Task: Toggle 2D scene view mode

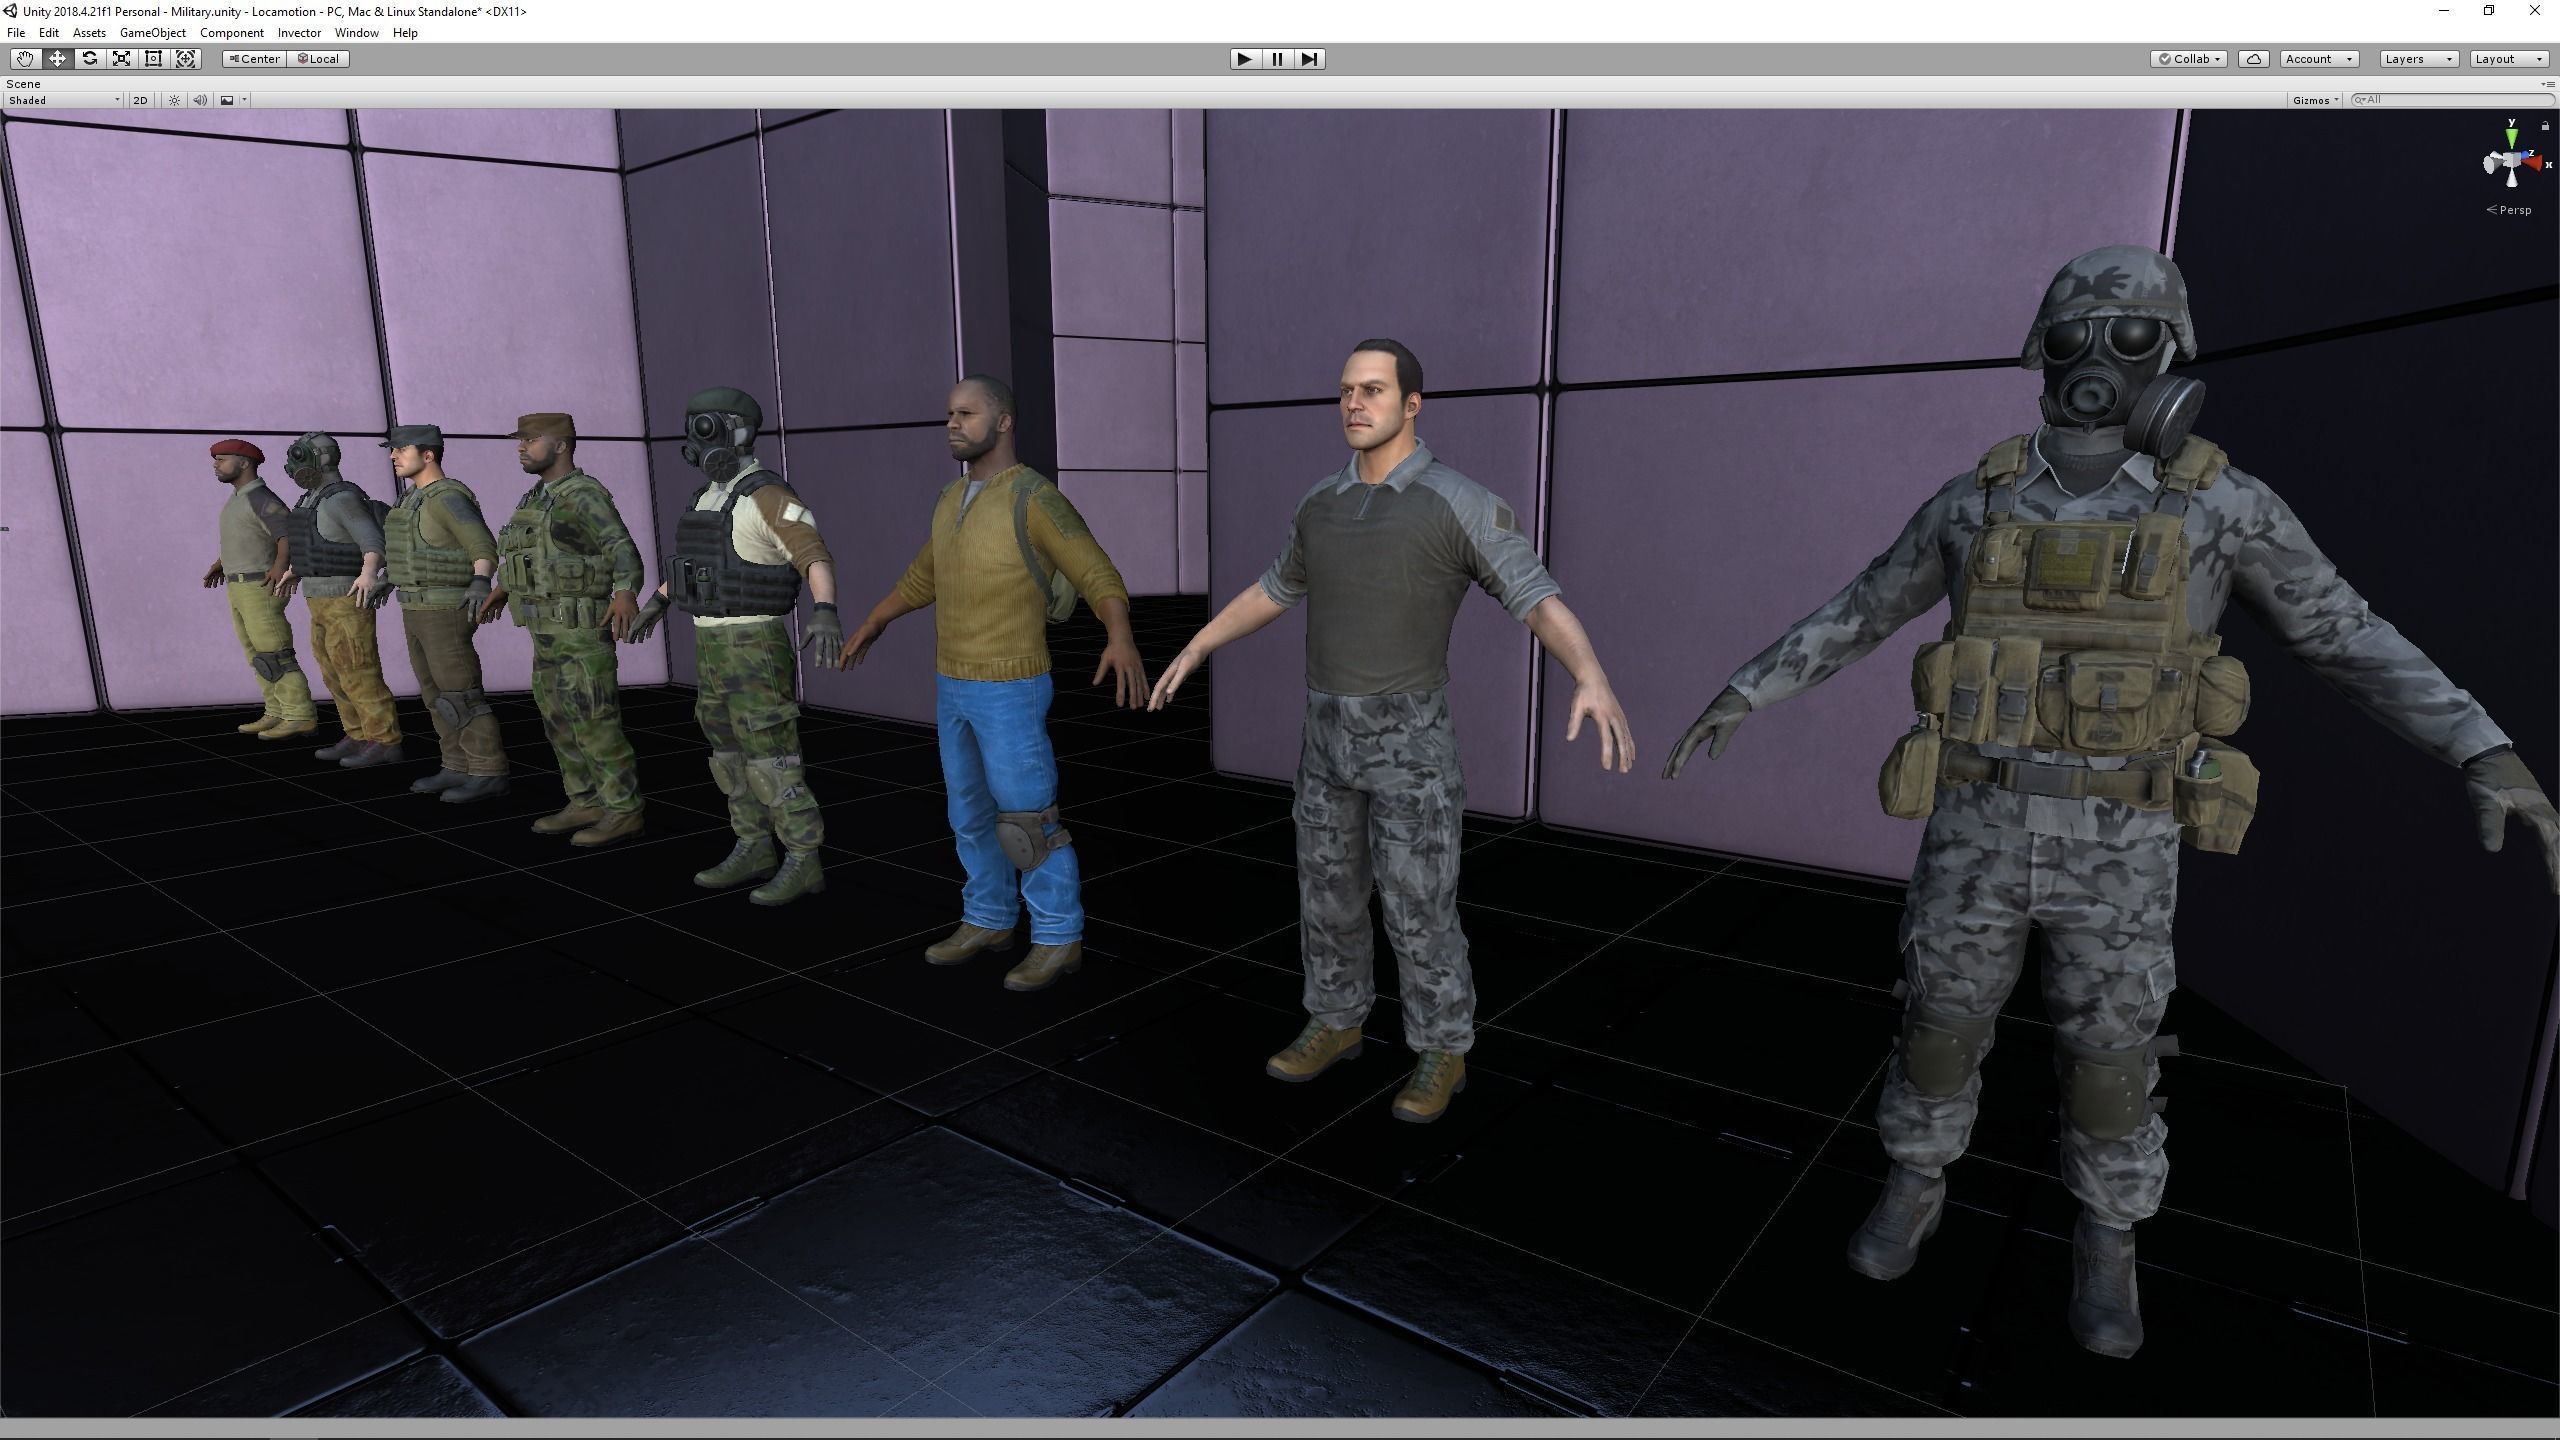Action: pyautogui.click(x=140, y=100)
